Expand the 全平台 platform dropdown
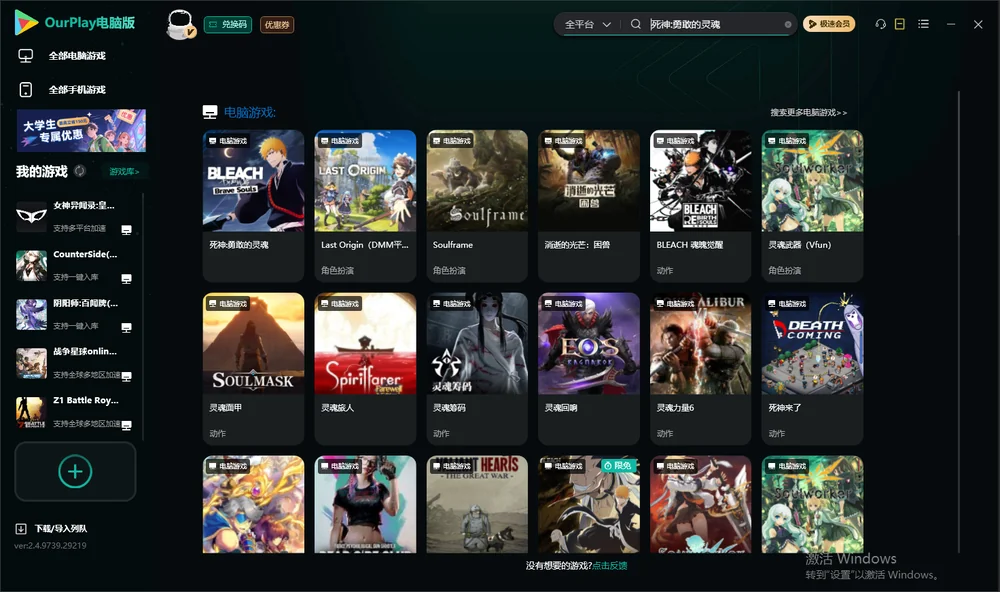 [587, 24]
